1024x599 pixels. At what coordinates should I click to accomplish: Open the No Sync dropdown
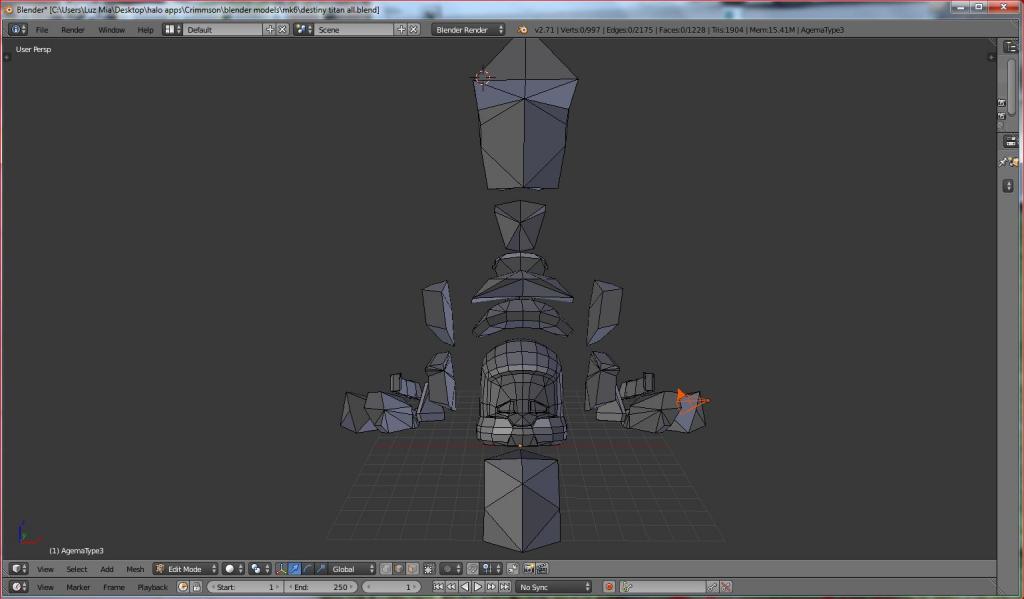click(553, 587)
